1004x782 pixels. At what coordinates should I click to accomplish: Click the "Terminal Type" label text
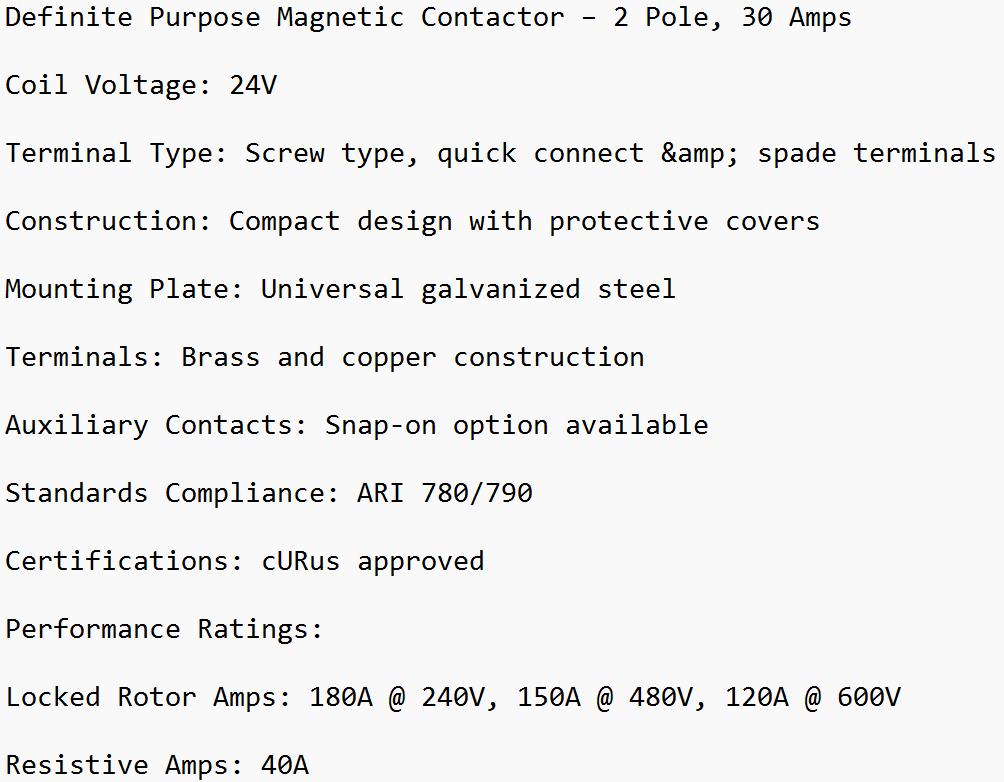(107, 153)
